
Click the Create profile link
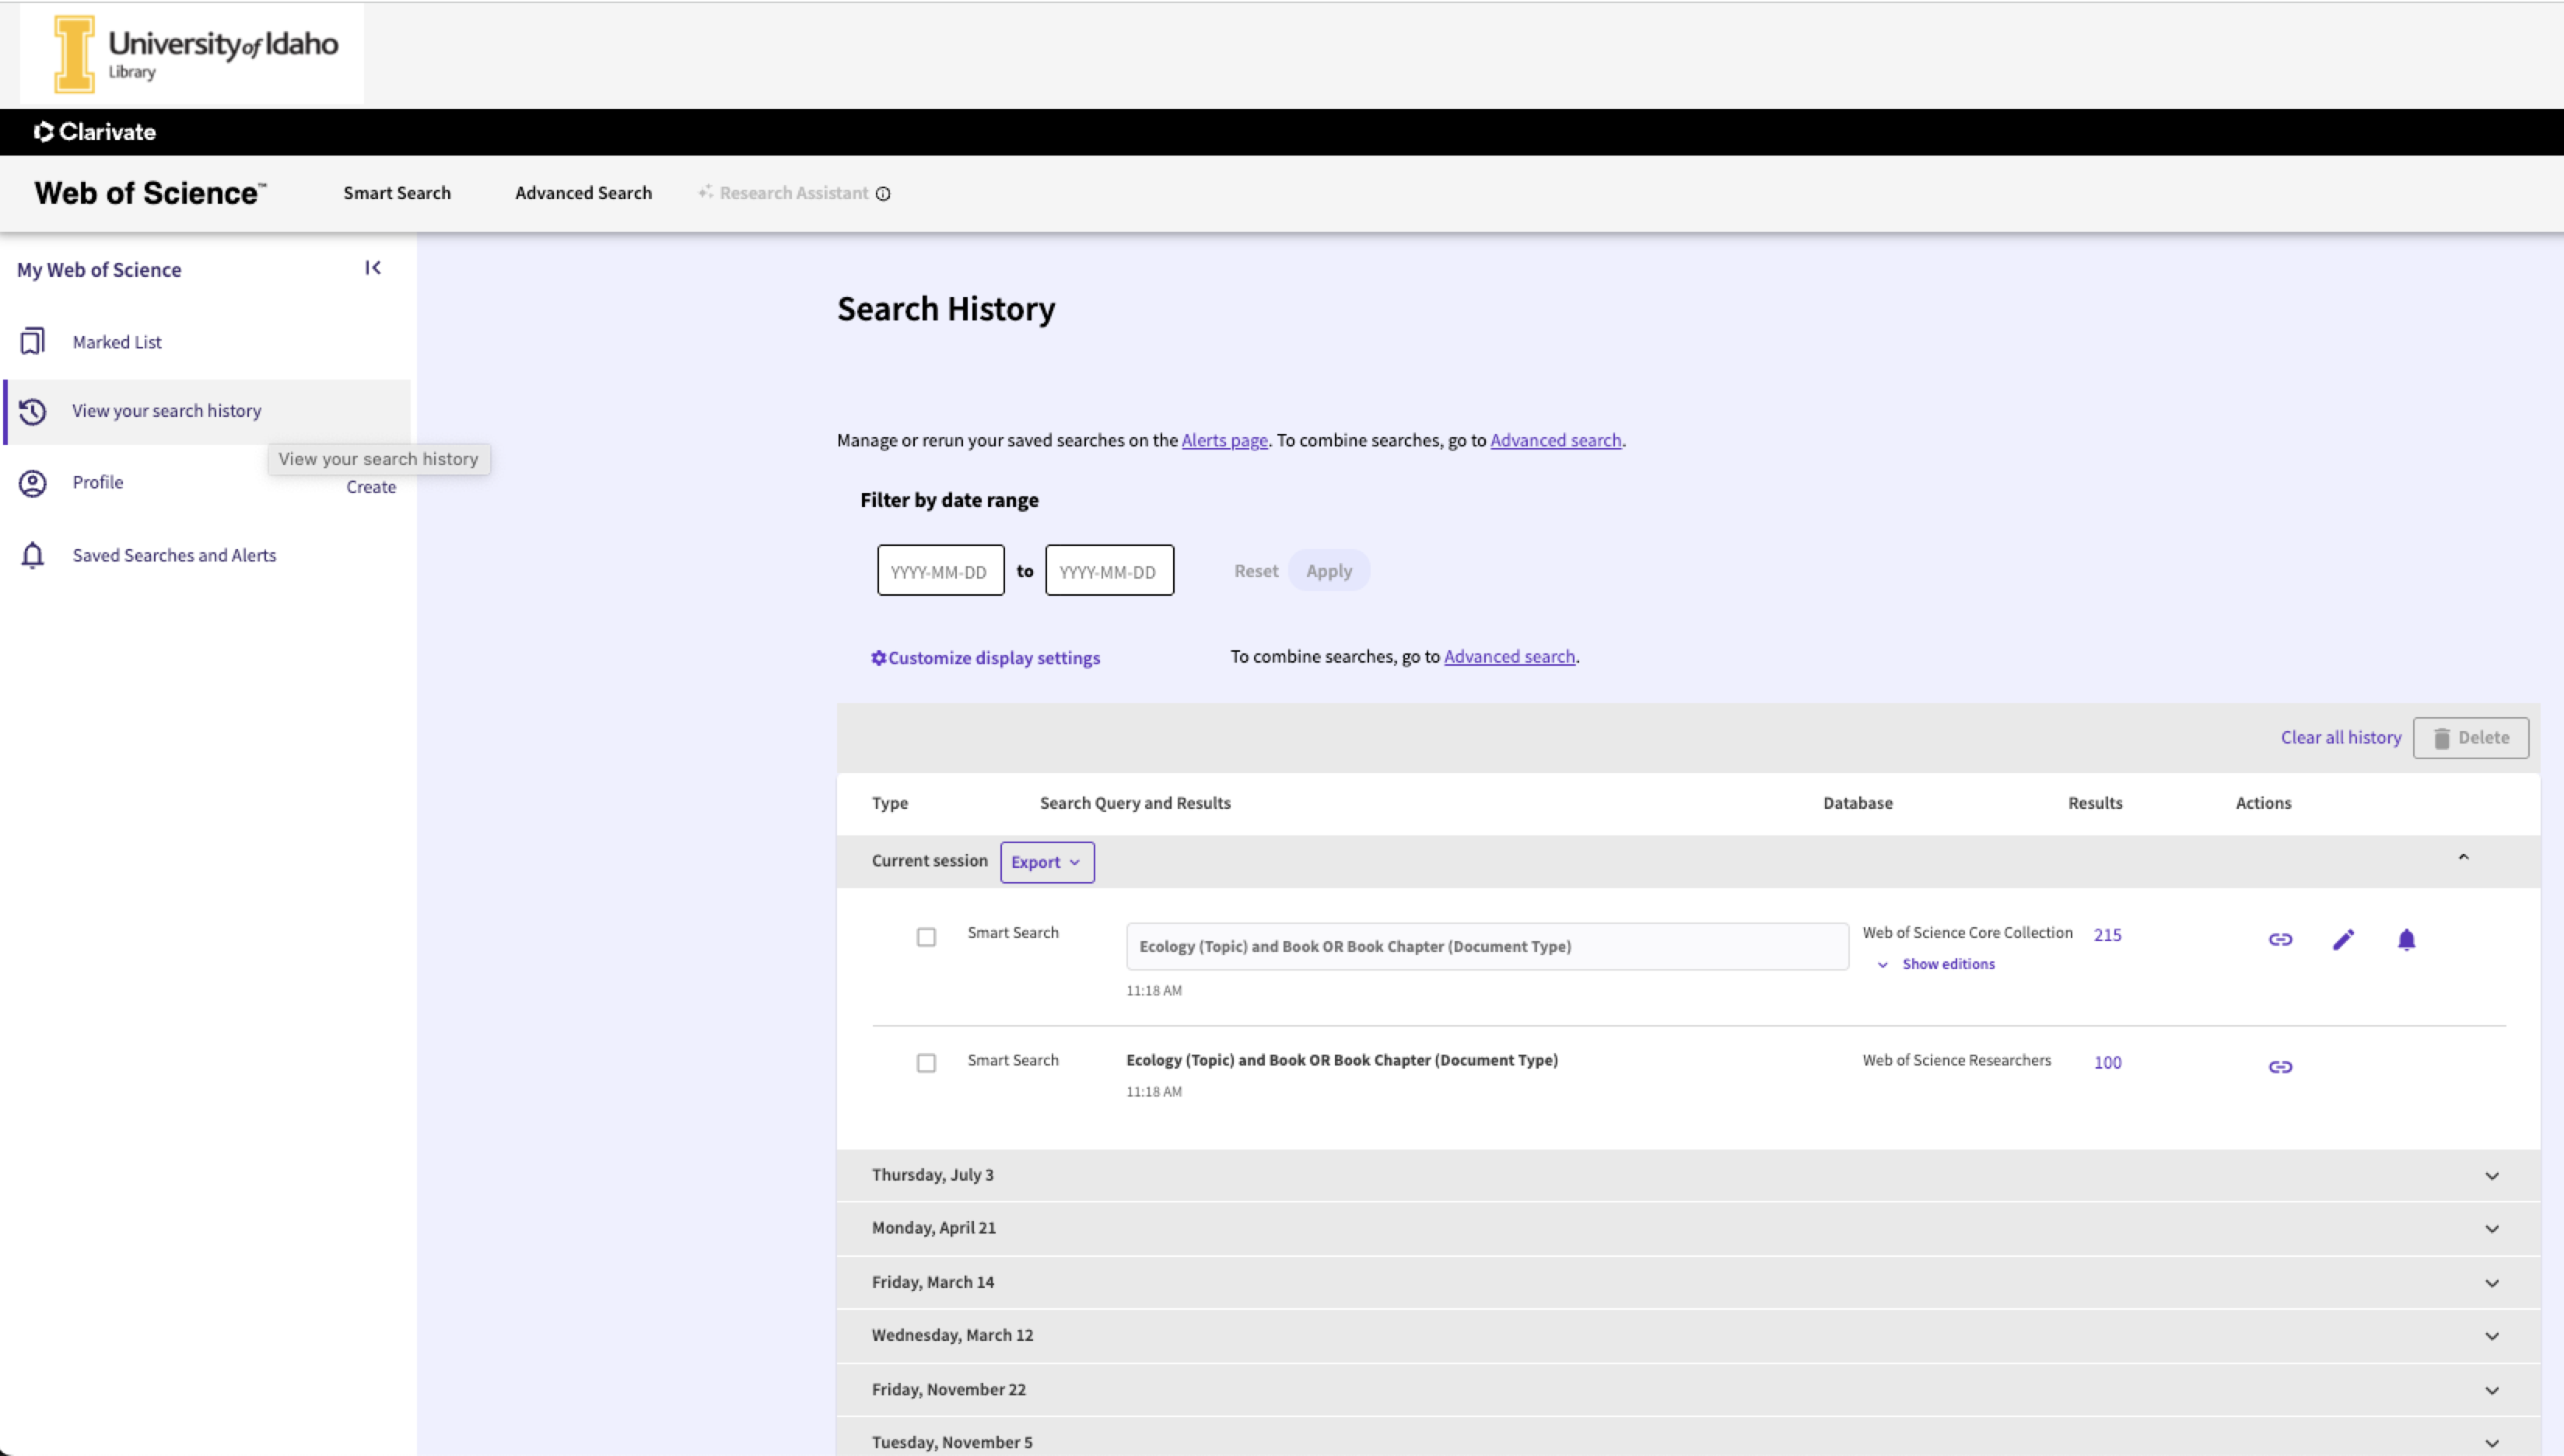coord(371,487)
